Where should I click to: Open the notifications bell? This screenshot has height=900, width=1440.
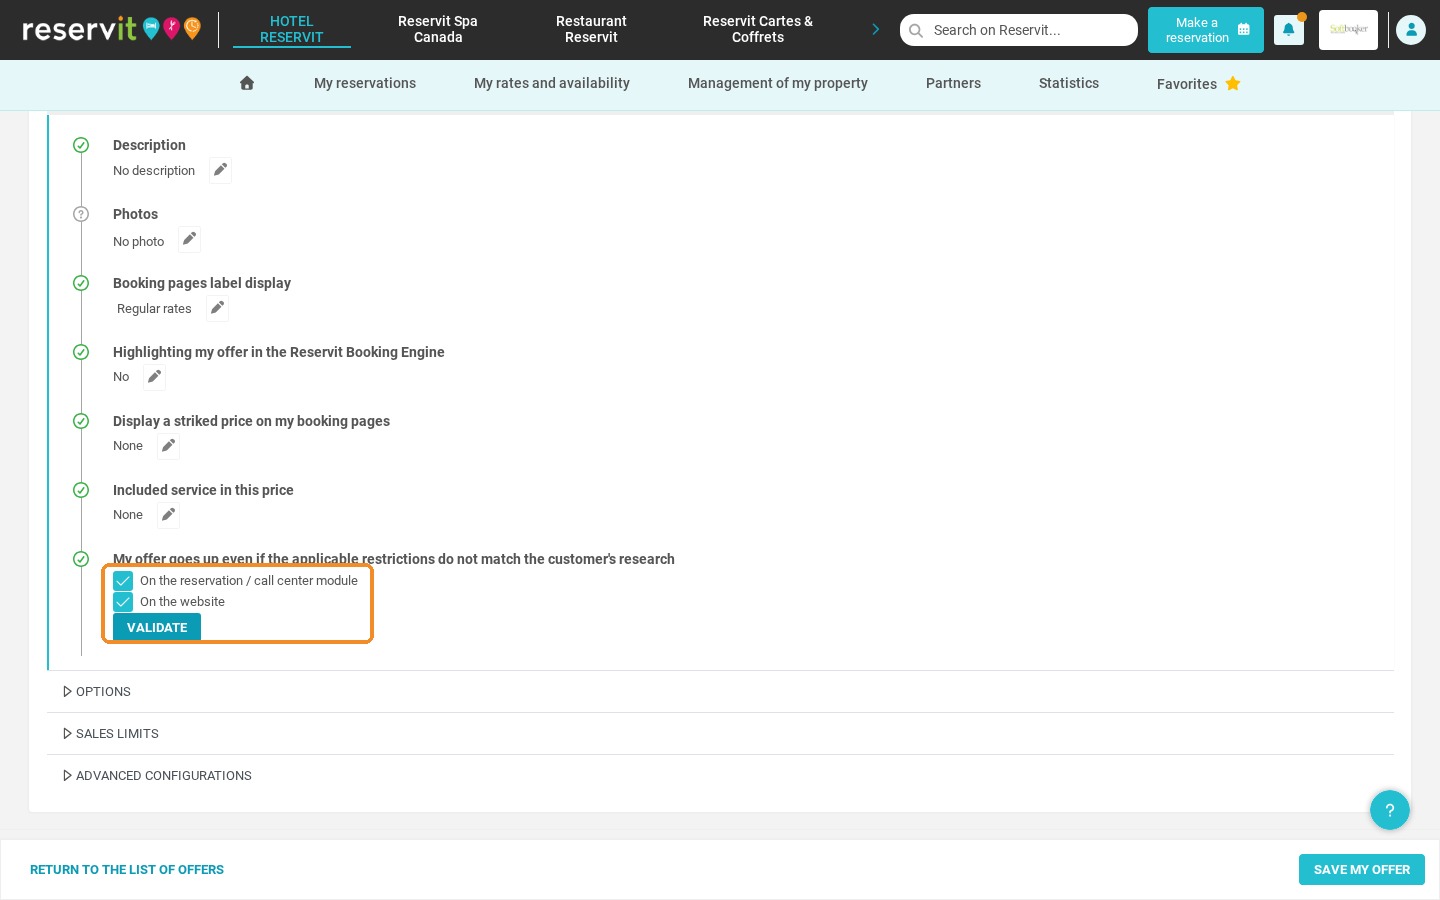click(x=1289, y=30)
